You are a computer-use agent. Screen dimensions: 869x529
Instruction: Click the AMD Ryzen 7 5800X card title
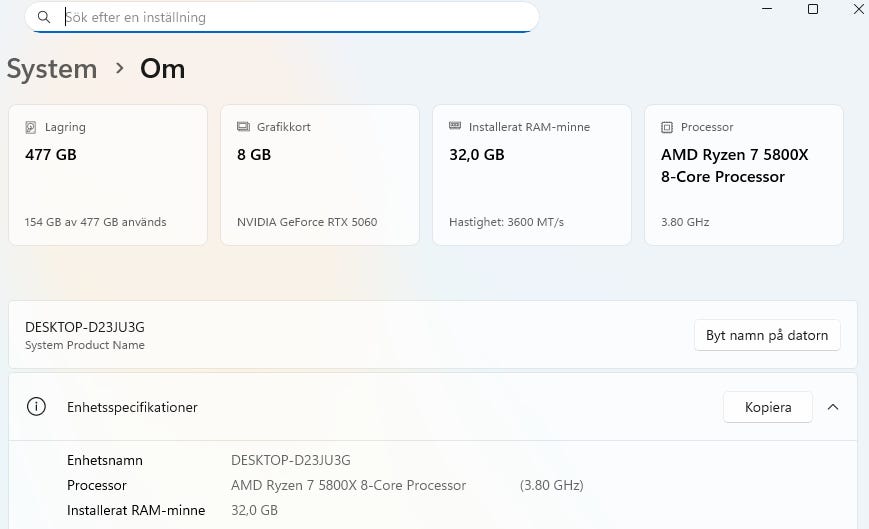pos(734,166)
